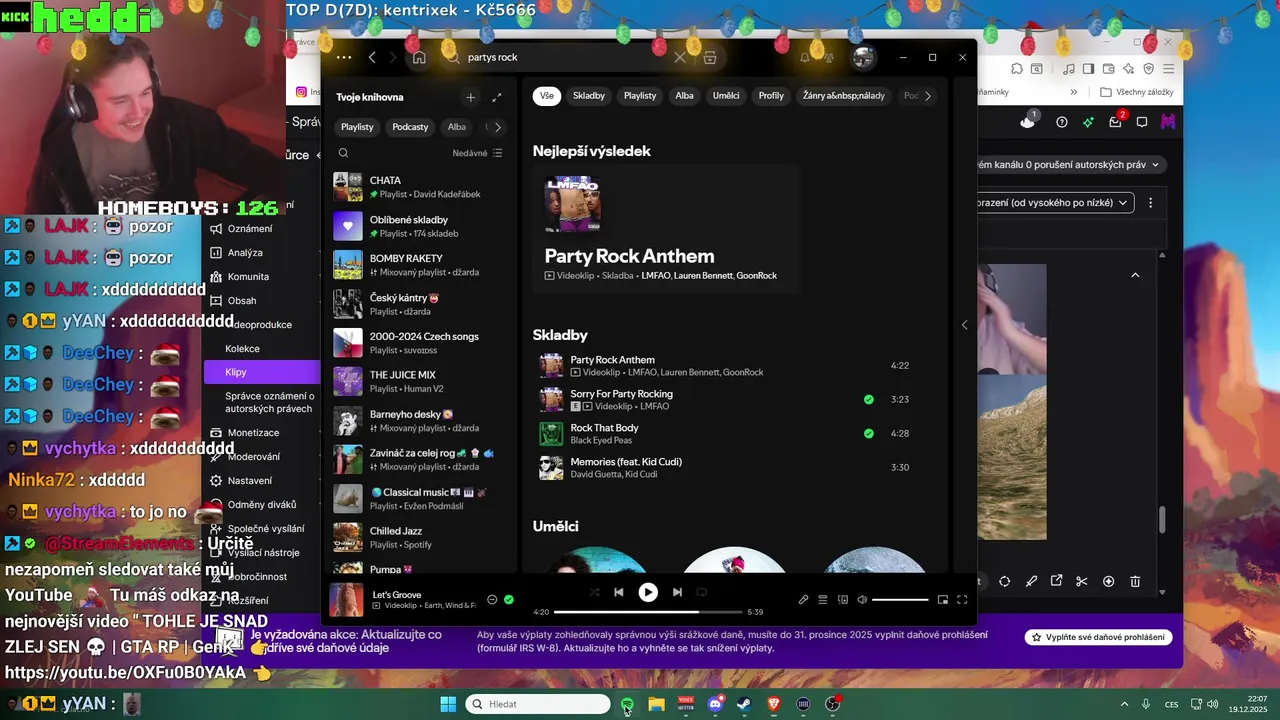Open File Explorer from taskbar
Image resolution: width=1280 pixels, height=720 pixels.
click(x=657, y=704)
